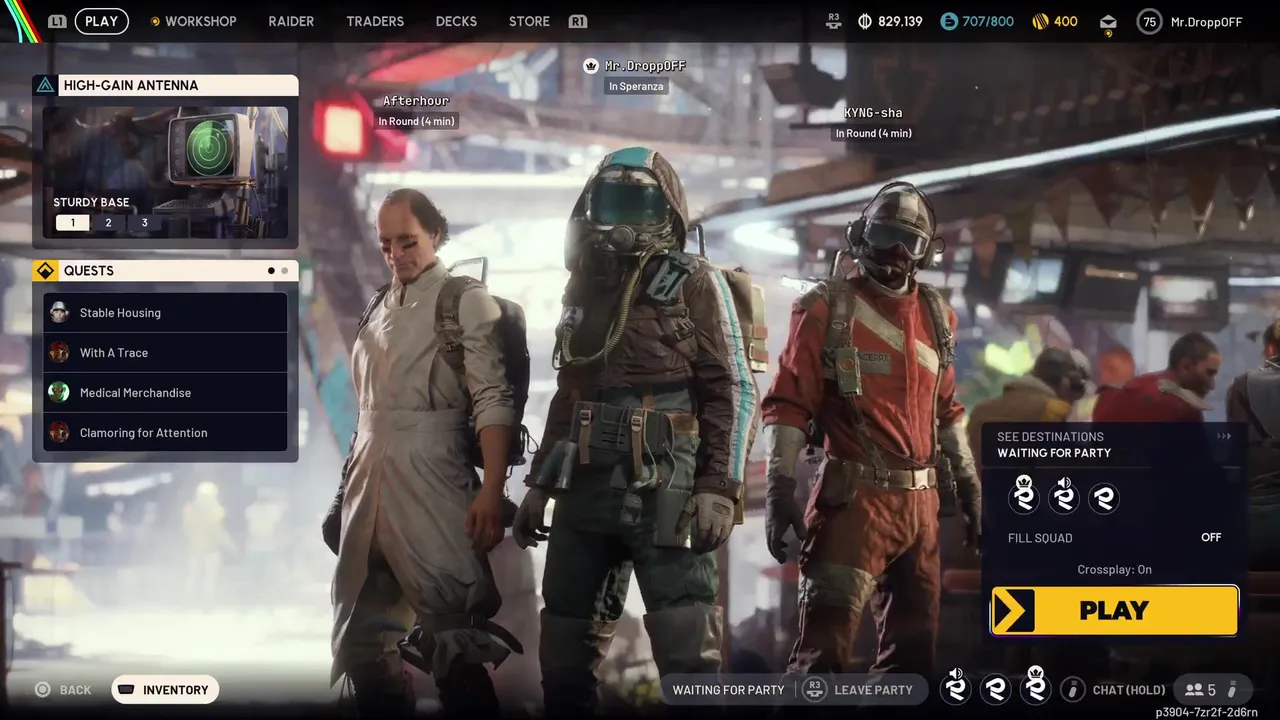Click the antenna radar monitor thumbnail
The width and height of the screenshot is (1280, 720).
coord(165,172)
